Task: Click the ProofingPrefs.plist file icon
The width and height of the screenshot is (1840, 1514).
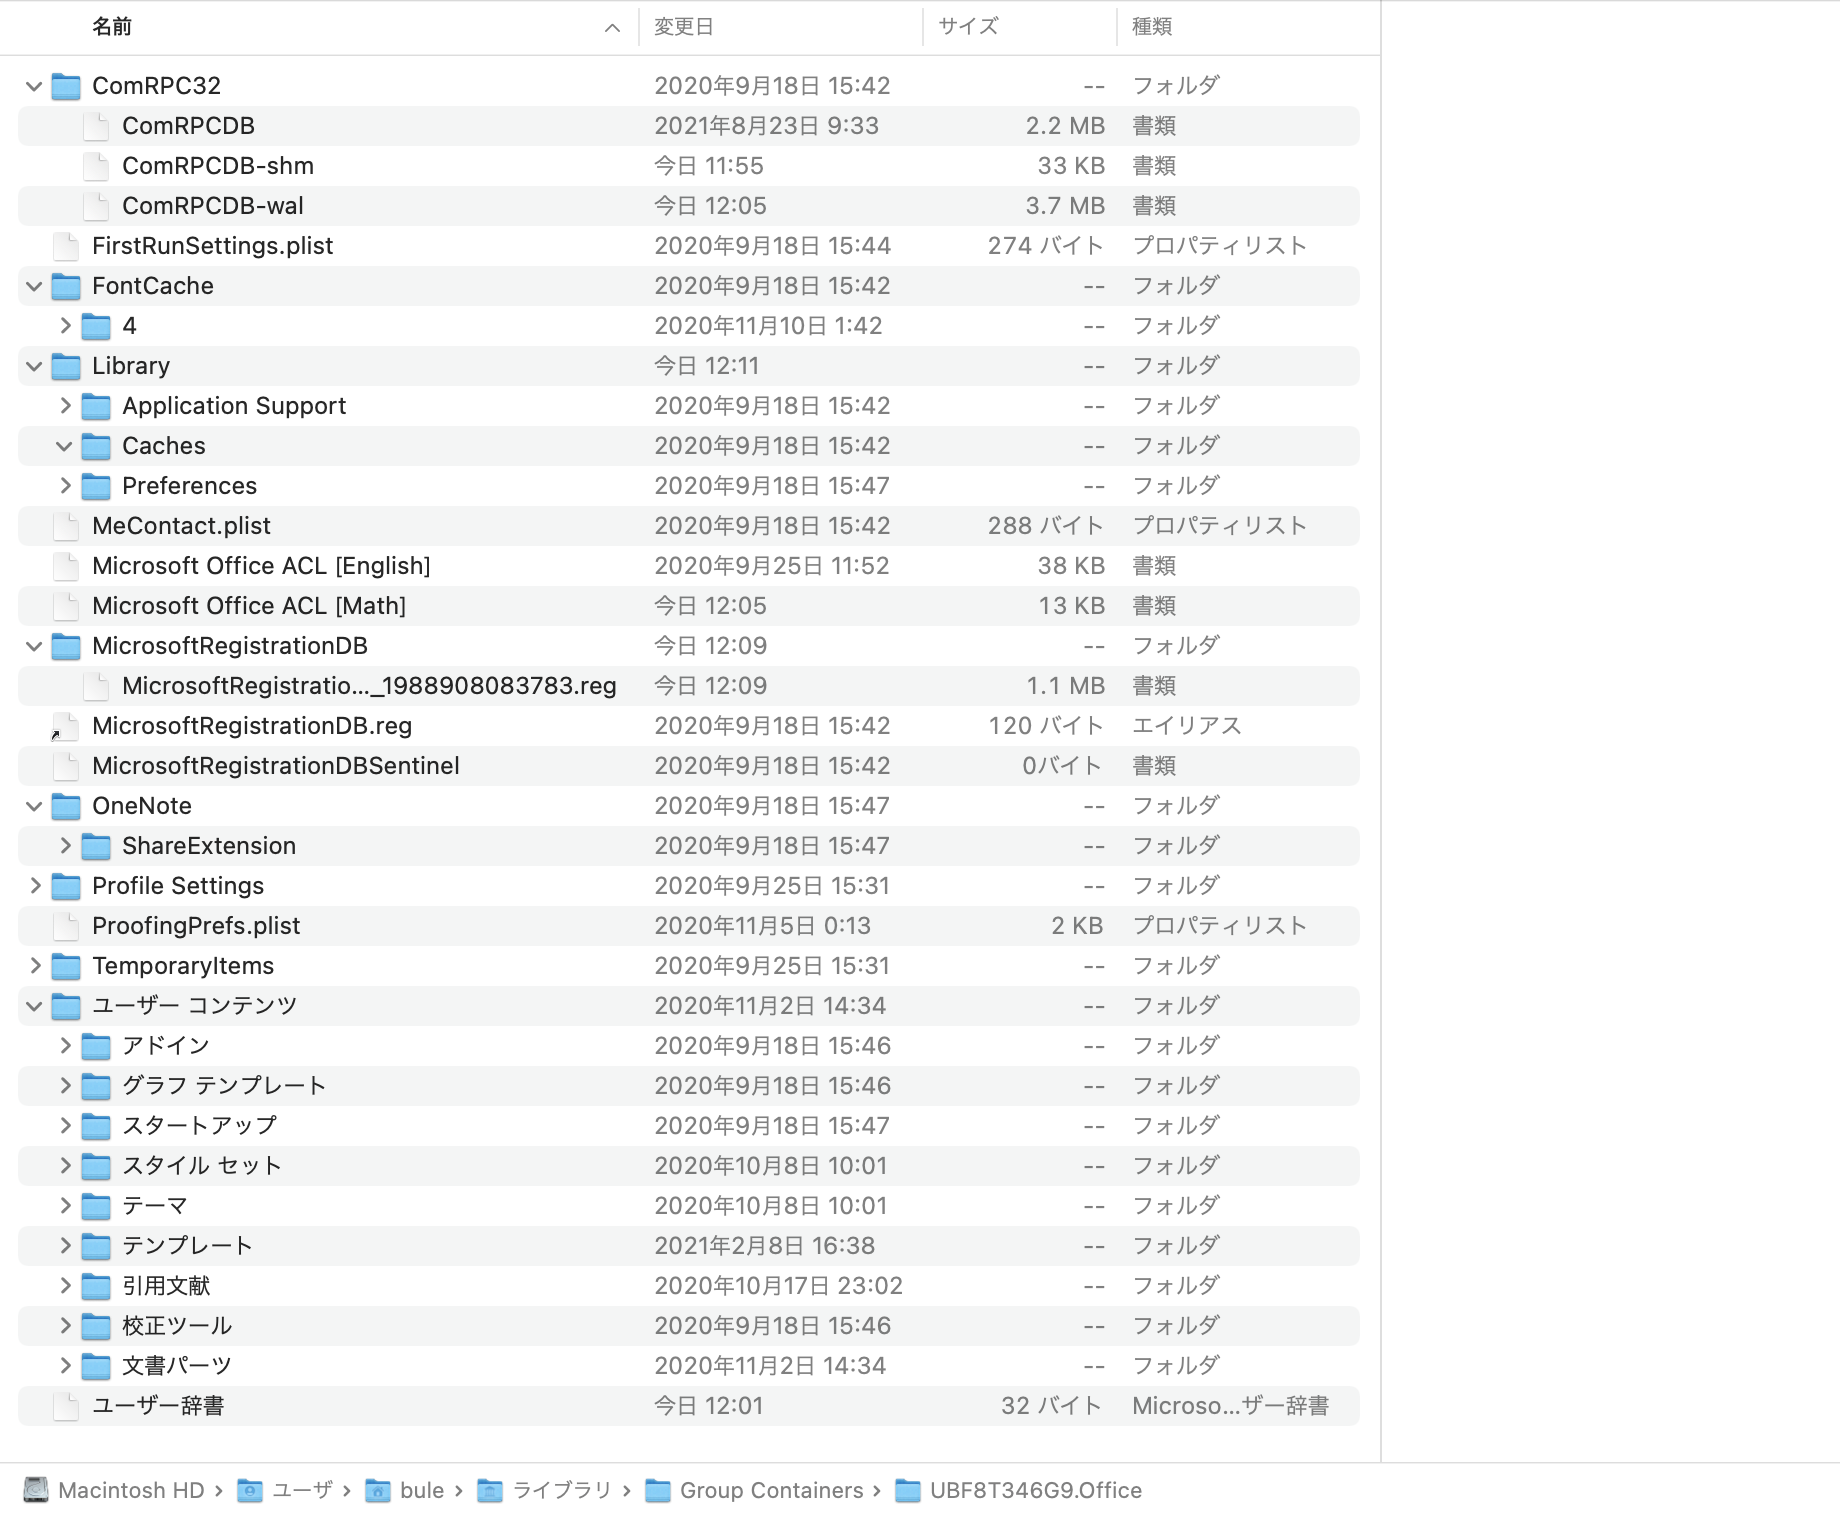Action: tap(66, 926)
